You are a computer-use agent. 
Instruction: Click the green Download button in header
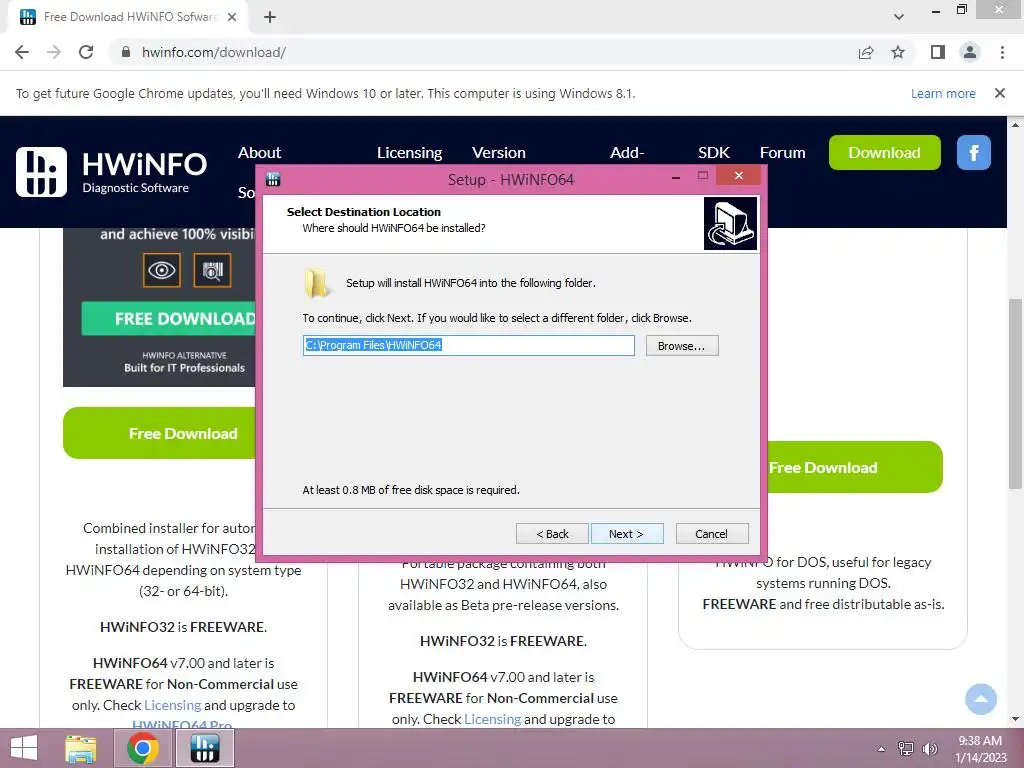point(885,152)
